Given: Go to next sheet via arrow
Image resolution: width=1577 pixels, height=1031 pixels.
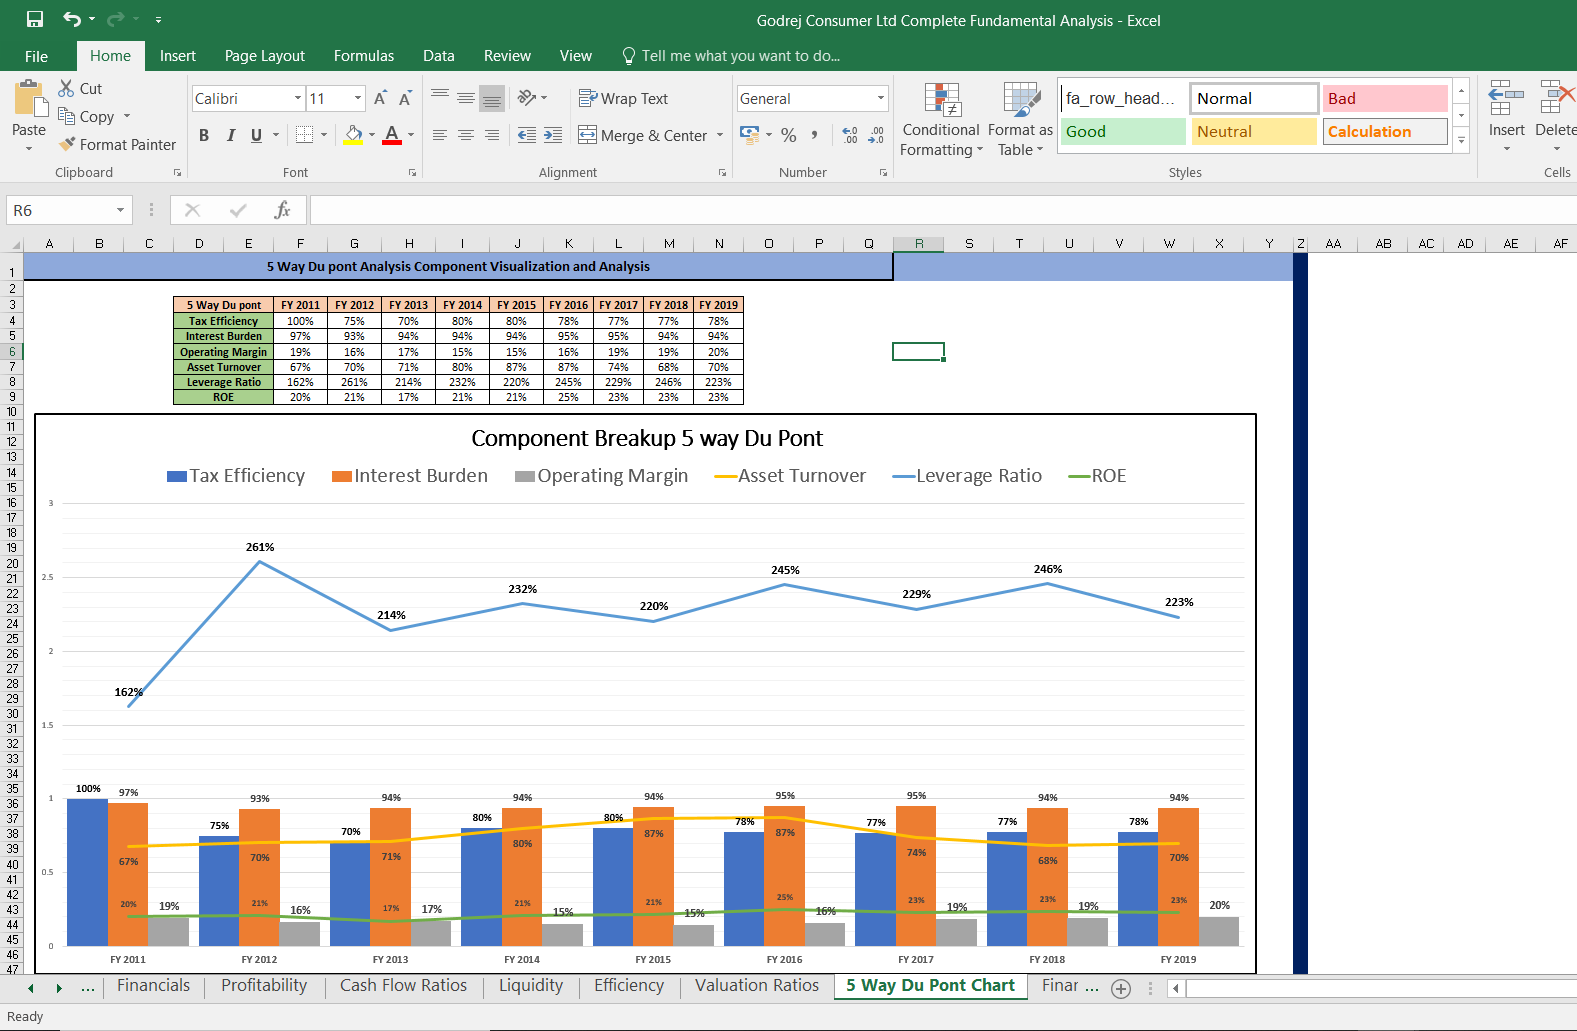Looking at the screenshot, I should pos(59,988).
